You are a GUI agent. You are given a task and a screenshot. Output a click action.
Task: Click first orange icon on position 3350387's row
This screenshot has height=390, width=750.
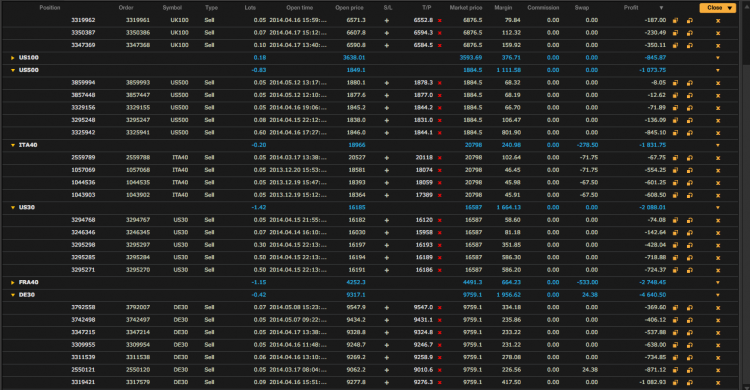click(x=675, y=33)
